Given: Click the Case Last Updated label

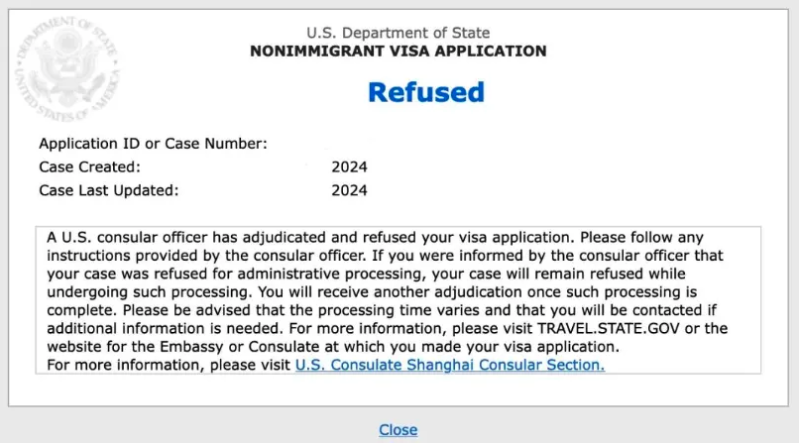Looking at the screenshot, I should coord(108,190).
